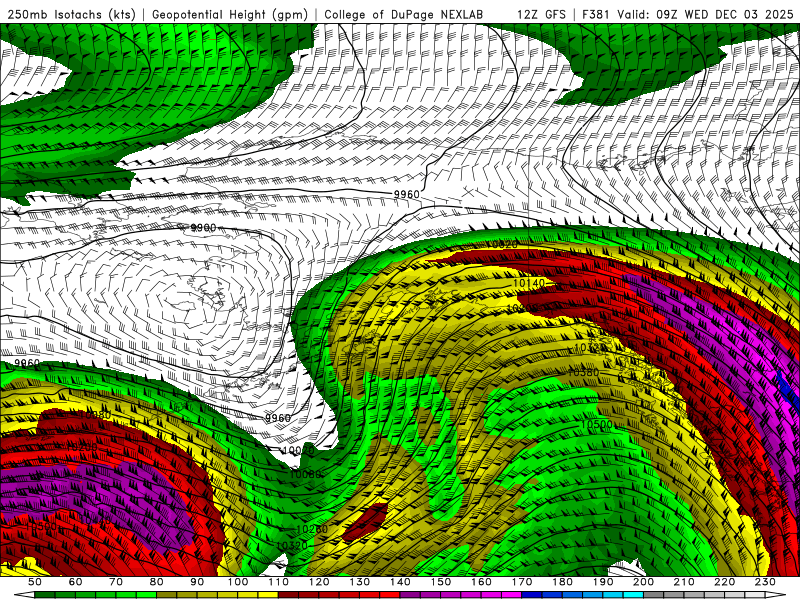Click the dark blue swatch right of 170

pyautogui.click(x=532, y=595)
